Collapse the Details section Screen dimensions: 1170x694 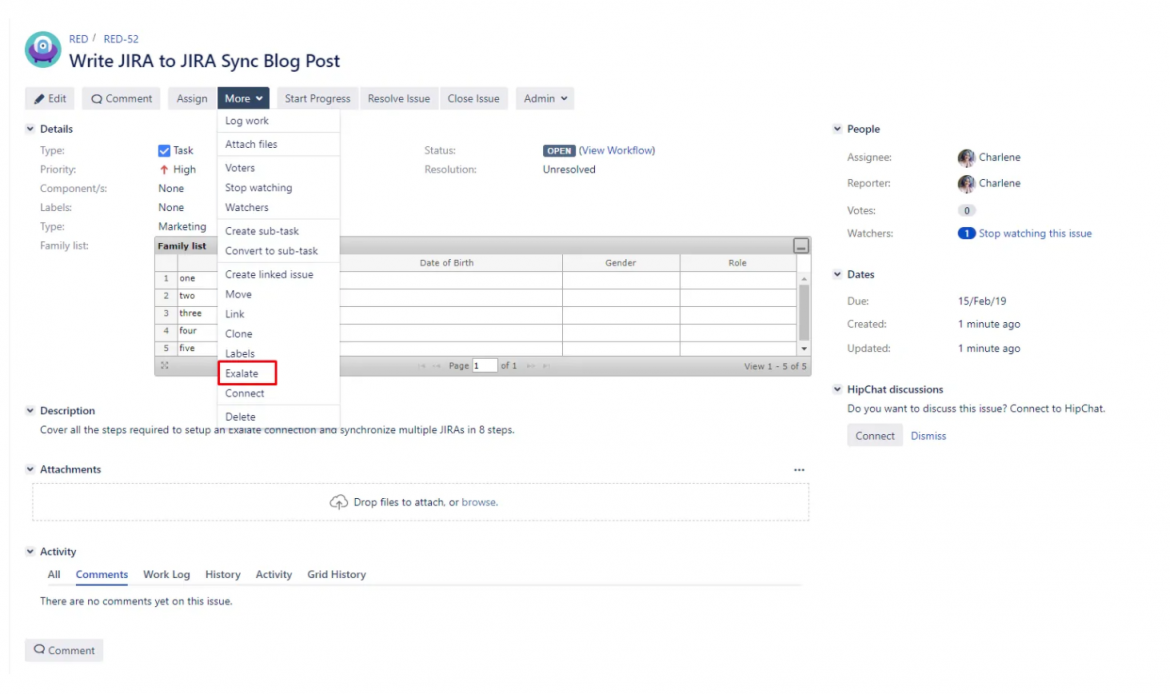31,129
